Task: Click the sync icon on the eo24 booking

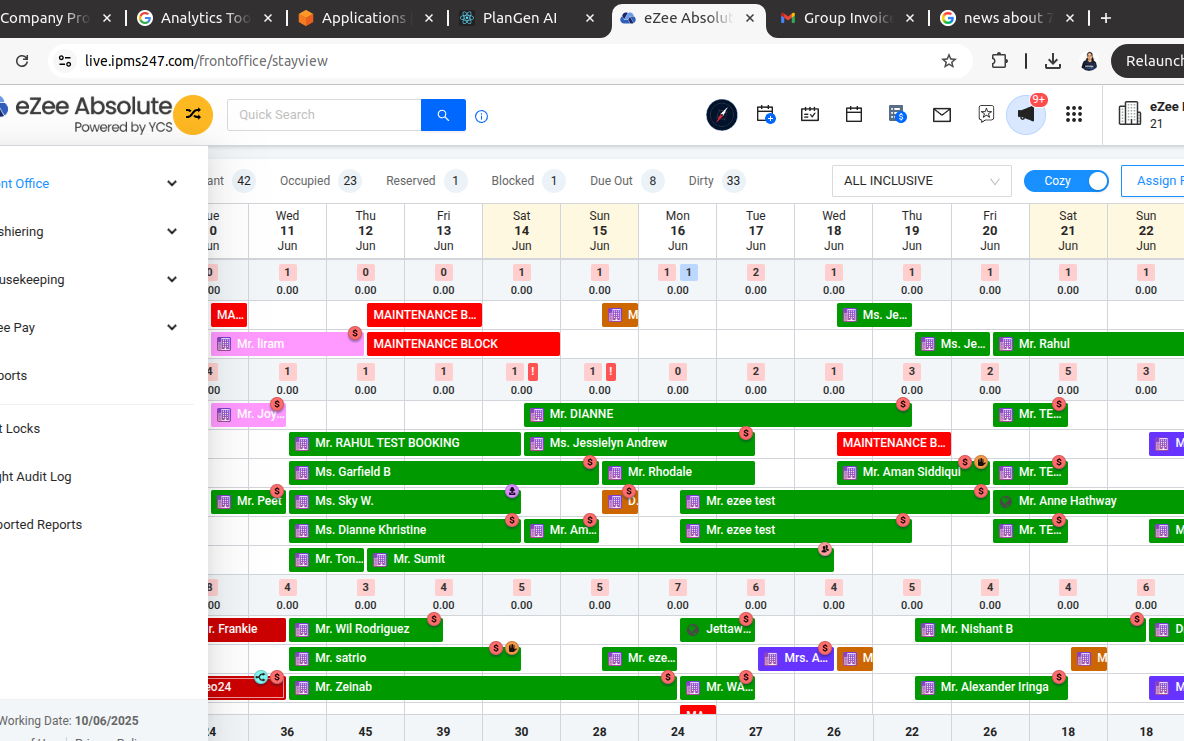Action: [261, 677]
